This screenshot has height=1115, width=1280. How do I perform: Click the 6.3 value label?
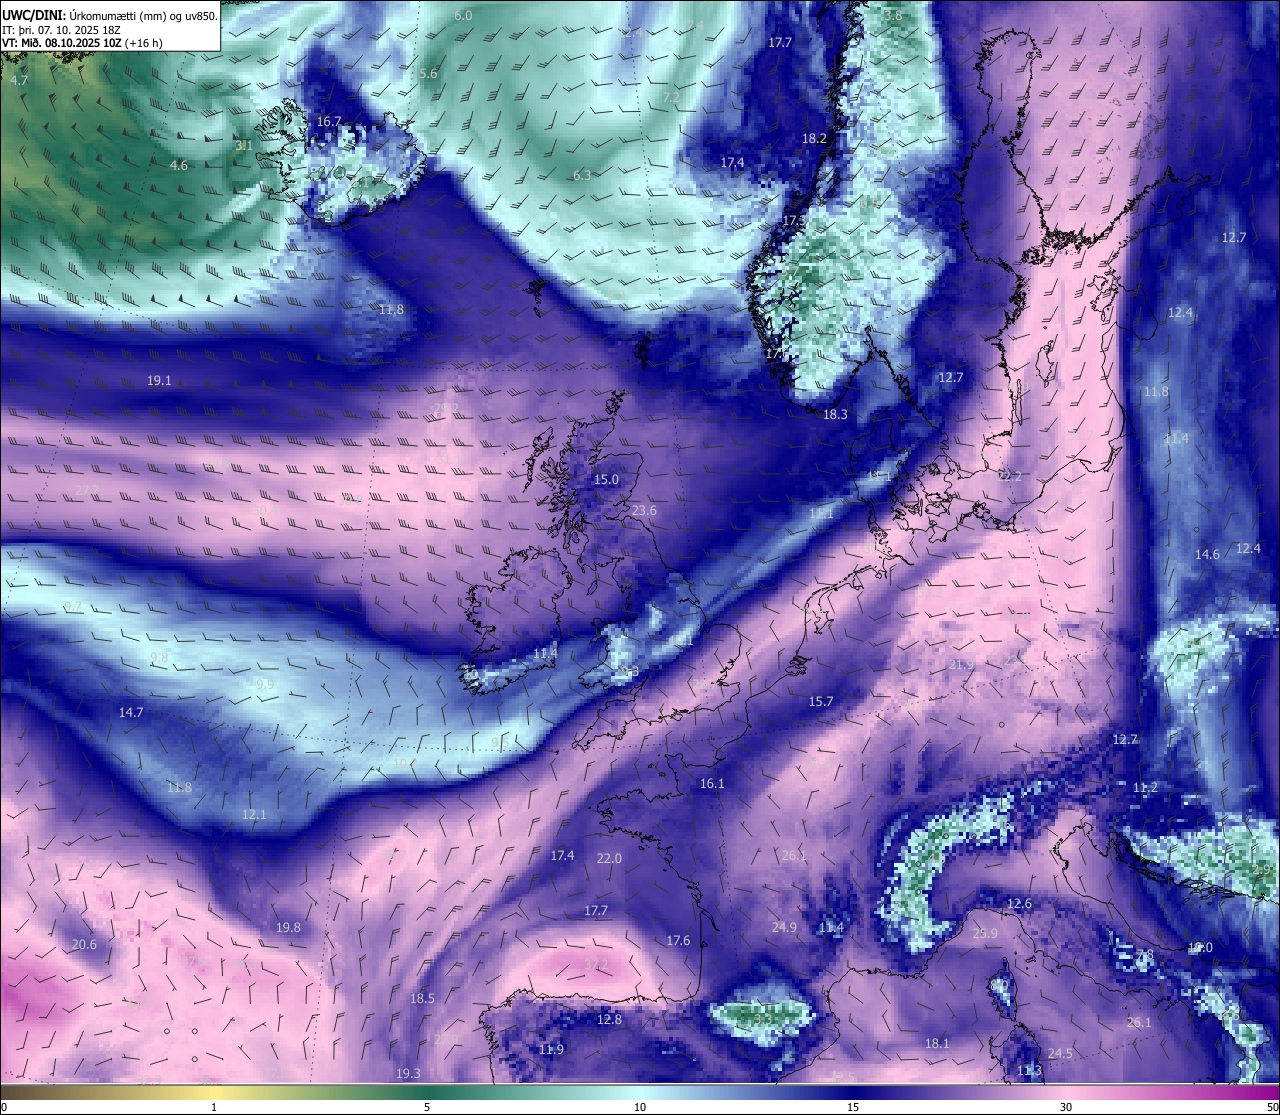[x=582, y=176]
